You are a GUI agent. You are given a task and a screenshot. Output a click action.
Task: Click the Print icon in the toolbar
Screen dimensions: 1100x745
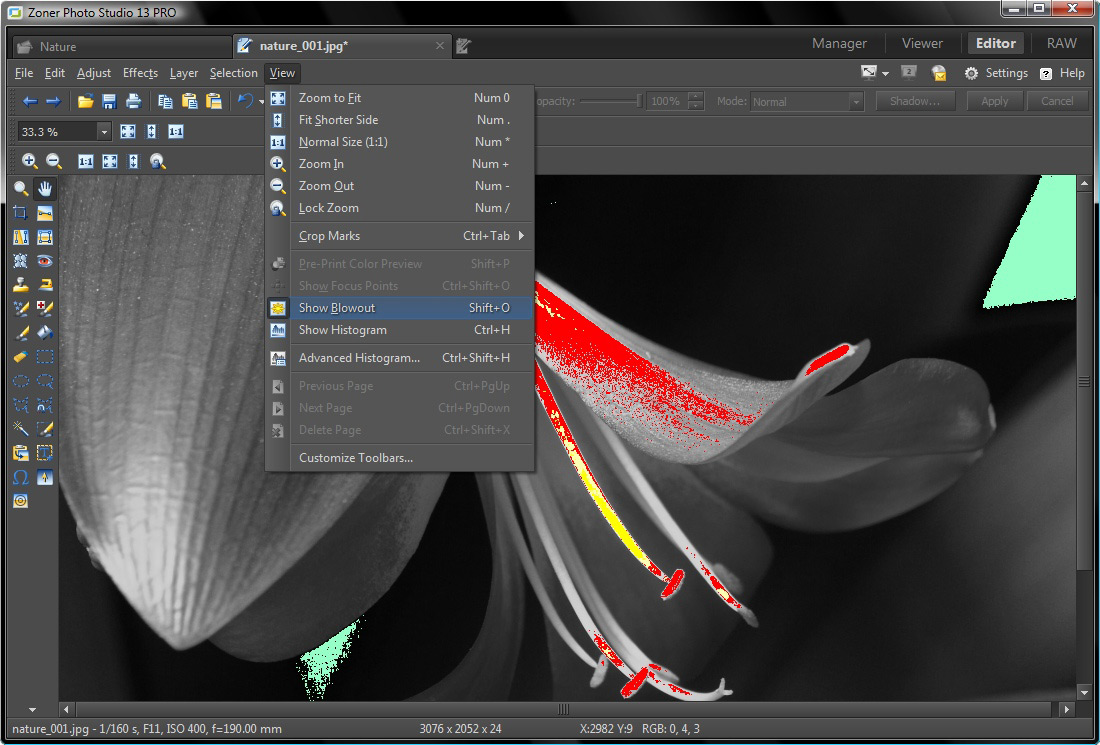coord(133,101)
